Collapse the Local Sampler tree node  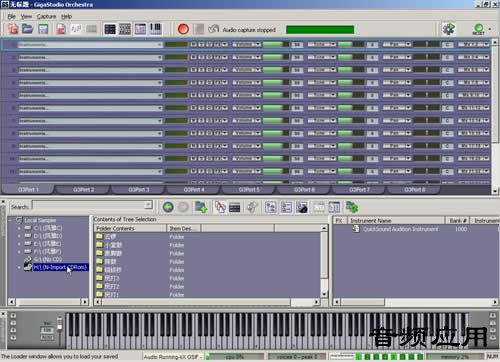[x=10, y=220]
